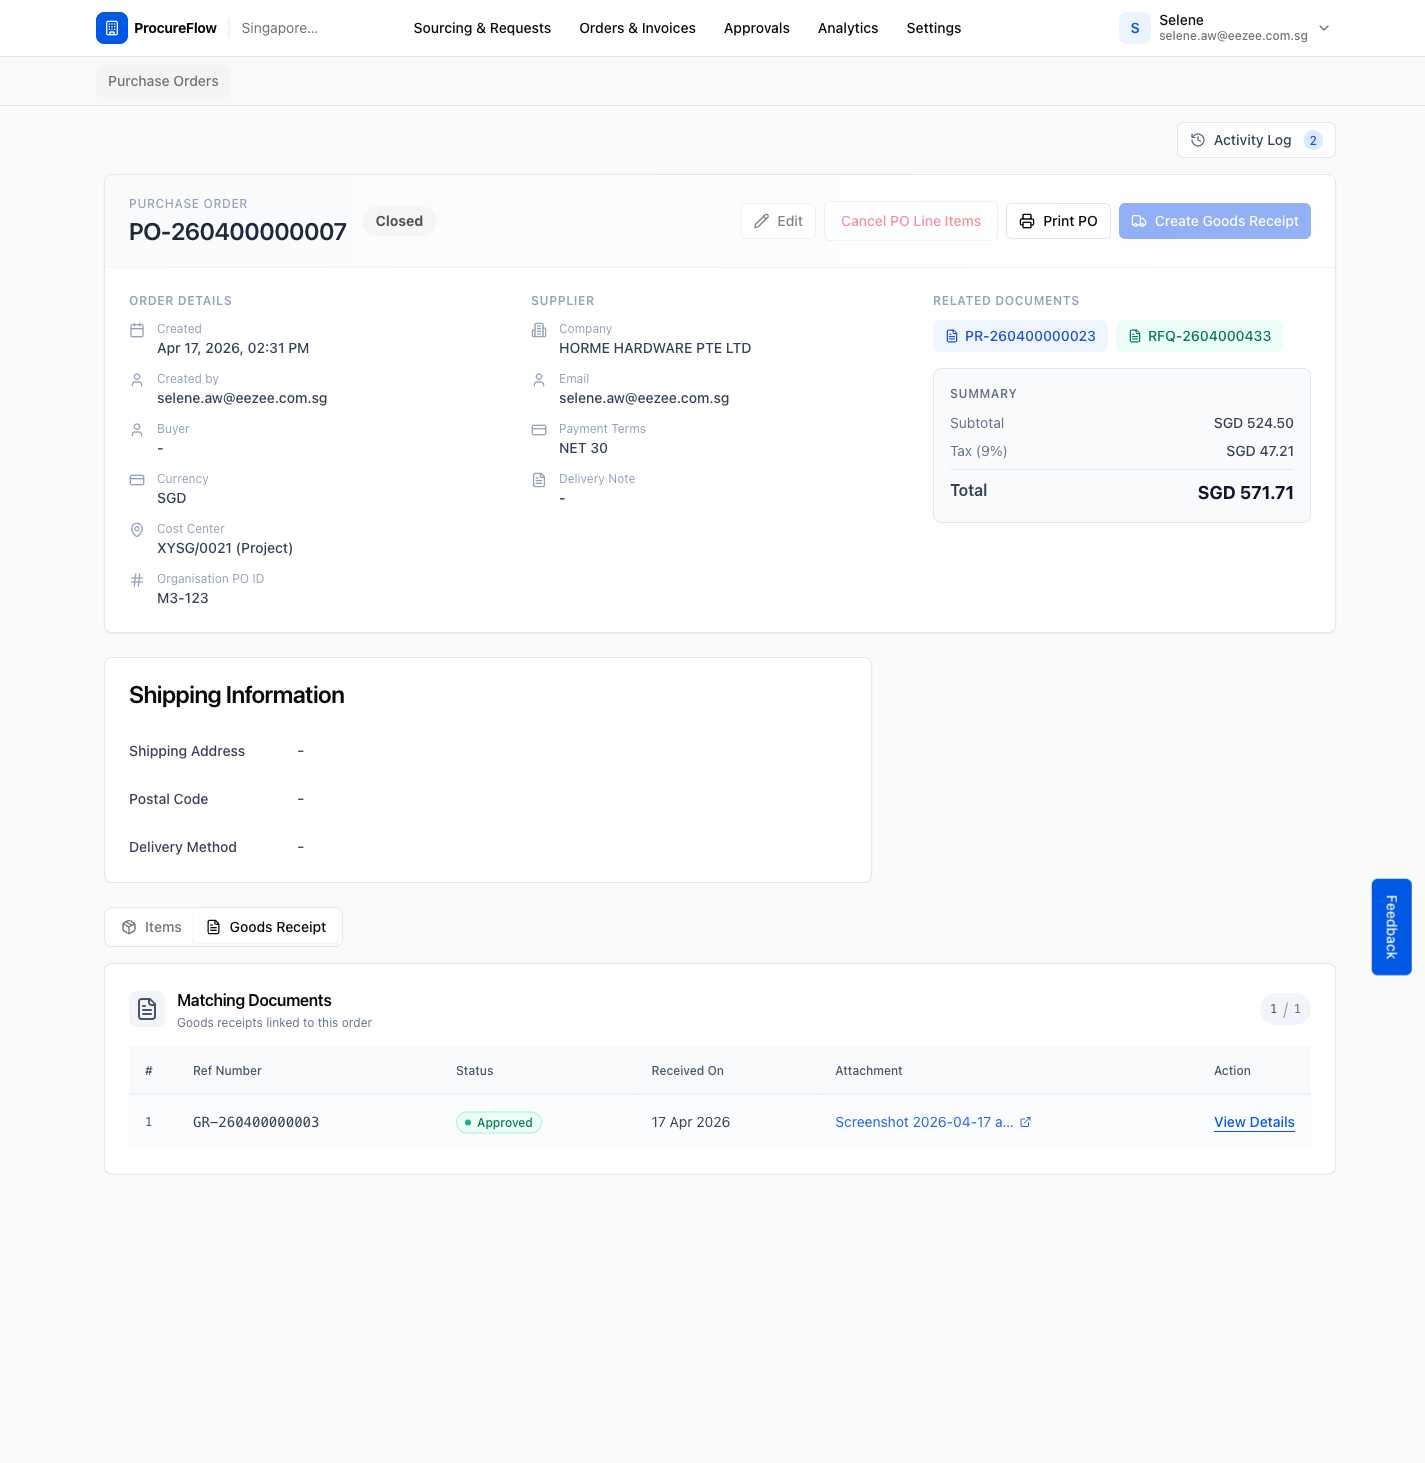Click the 1 / 1 page indicator
Image resolution: width=1425 pixels, height=1463 pixels.
coord(1285,1009)
